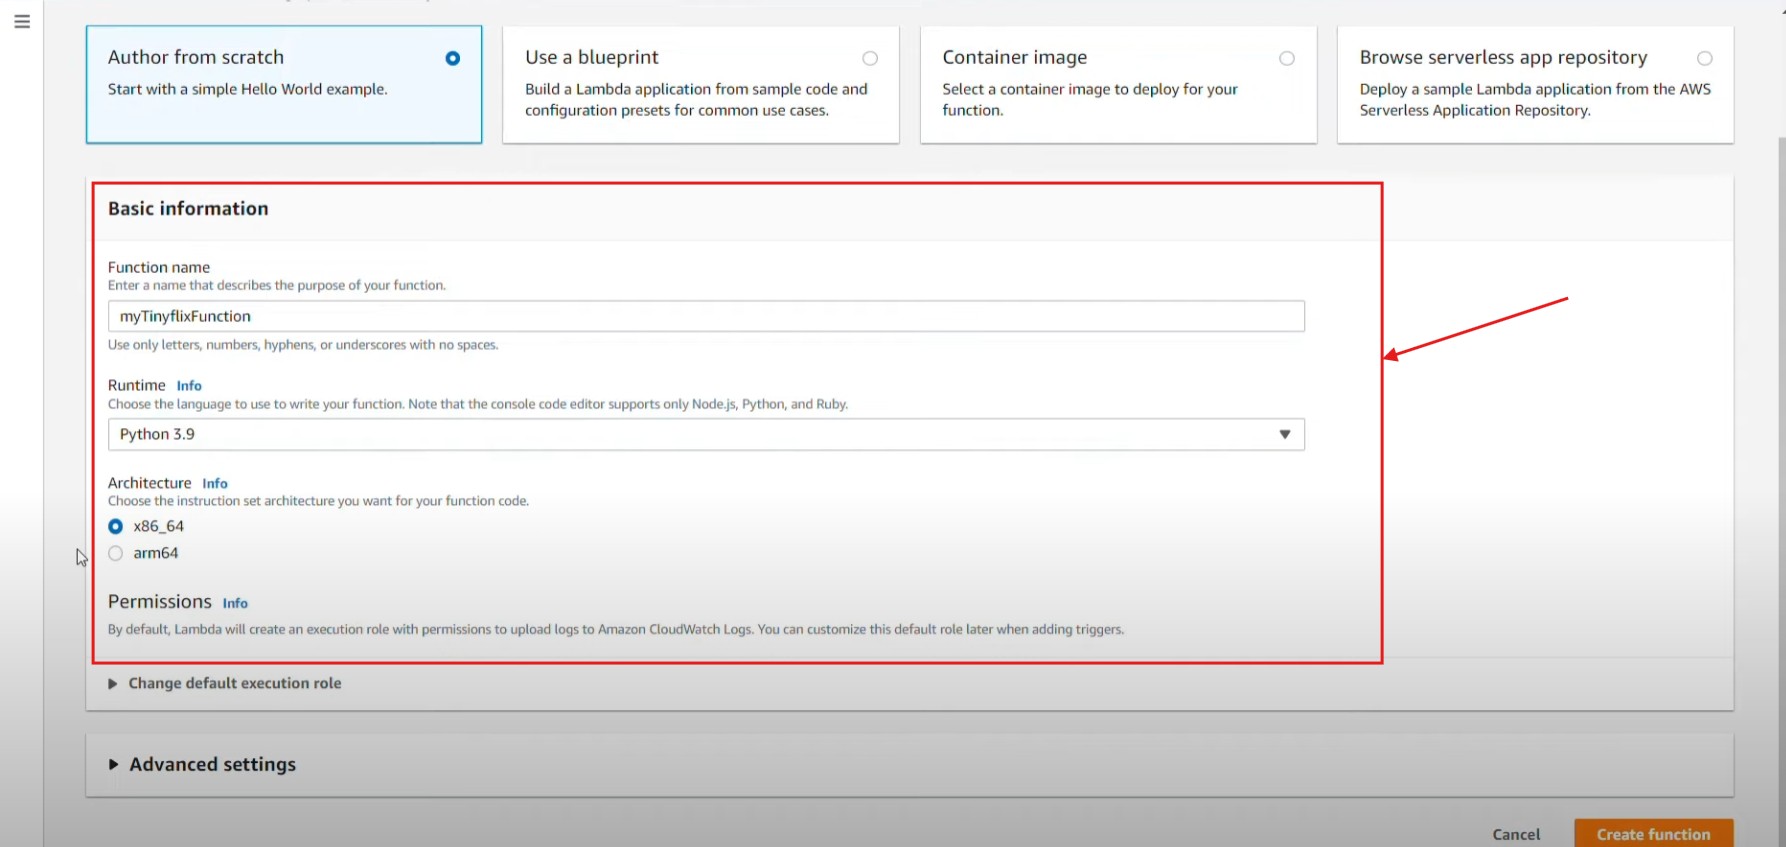Click the Container image card description
Viewport: 1786px width, 847px height.
coord(1089,99)
